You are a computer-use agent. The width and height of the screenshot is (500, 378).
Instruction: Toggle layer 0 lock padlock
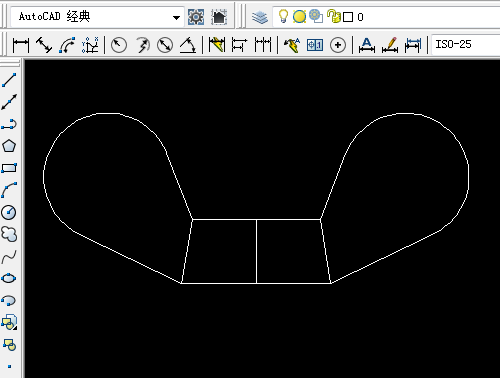(x=333, y=16)
